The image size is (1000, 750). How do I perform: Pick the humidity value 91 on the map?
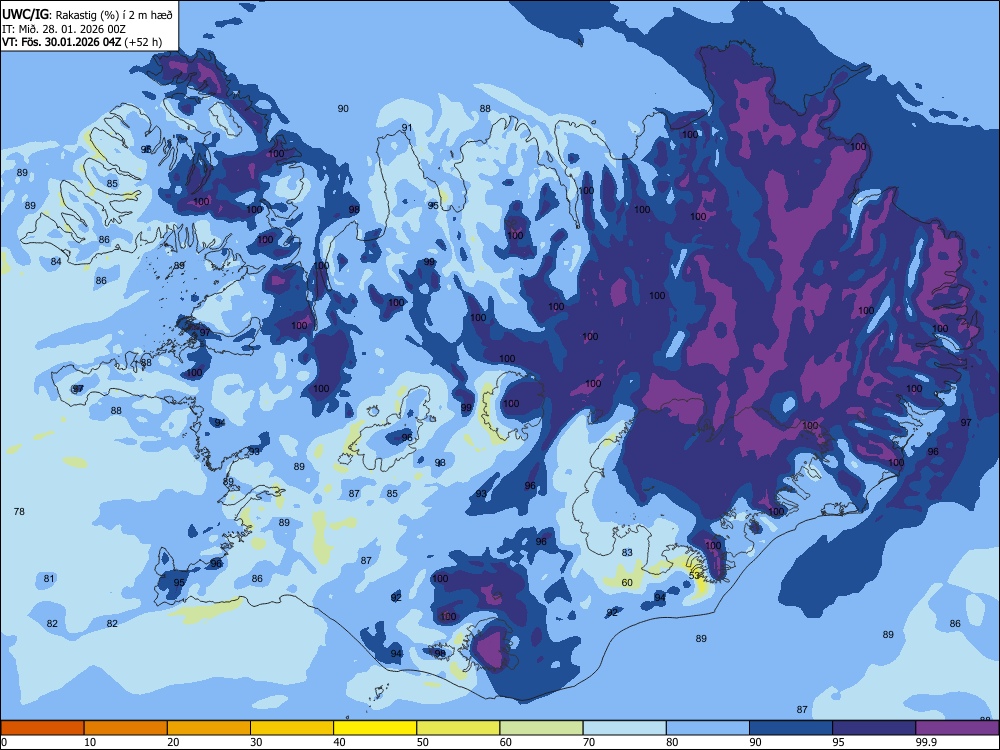pyautogui.click(x=406, y=128)
